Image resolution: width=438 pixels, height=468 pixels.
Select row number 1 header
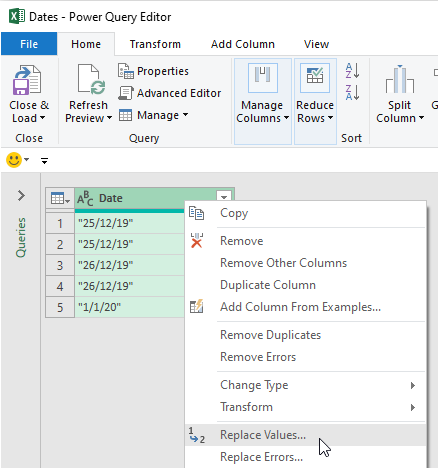(60, 223)
